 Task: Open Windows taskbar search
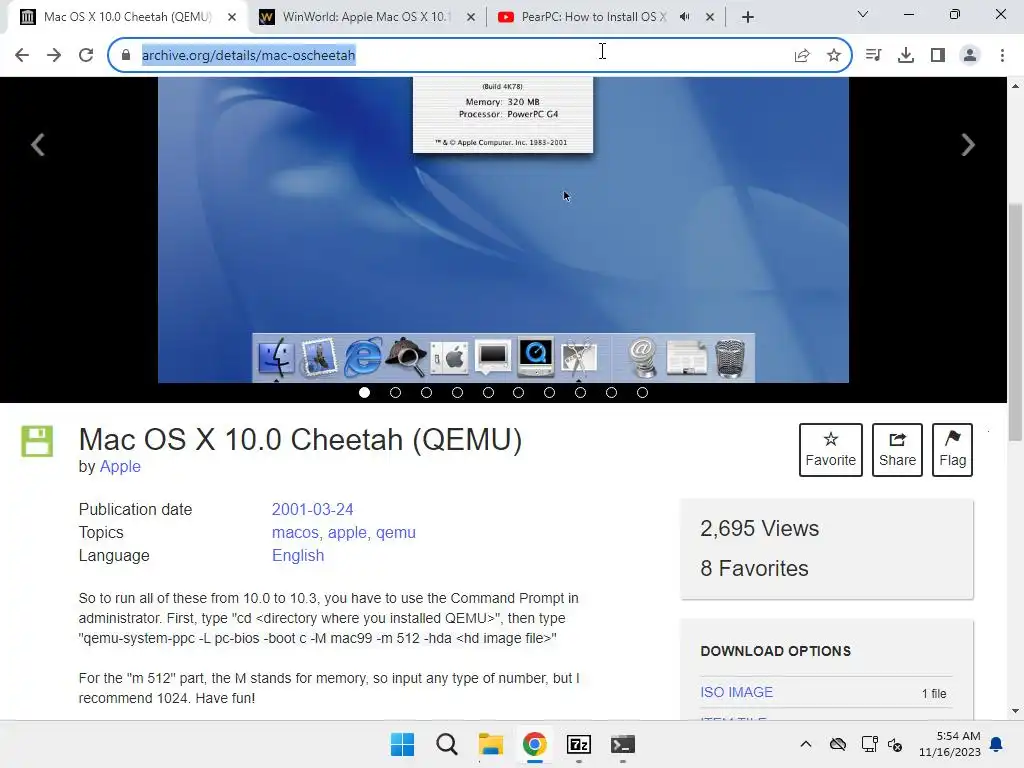[447, 744]
